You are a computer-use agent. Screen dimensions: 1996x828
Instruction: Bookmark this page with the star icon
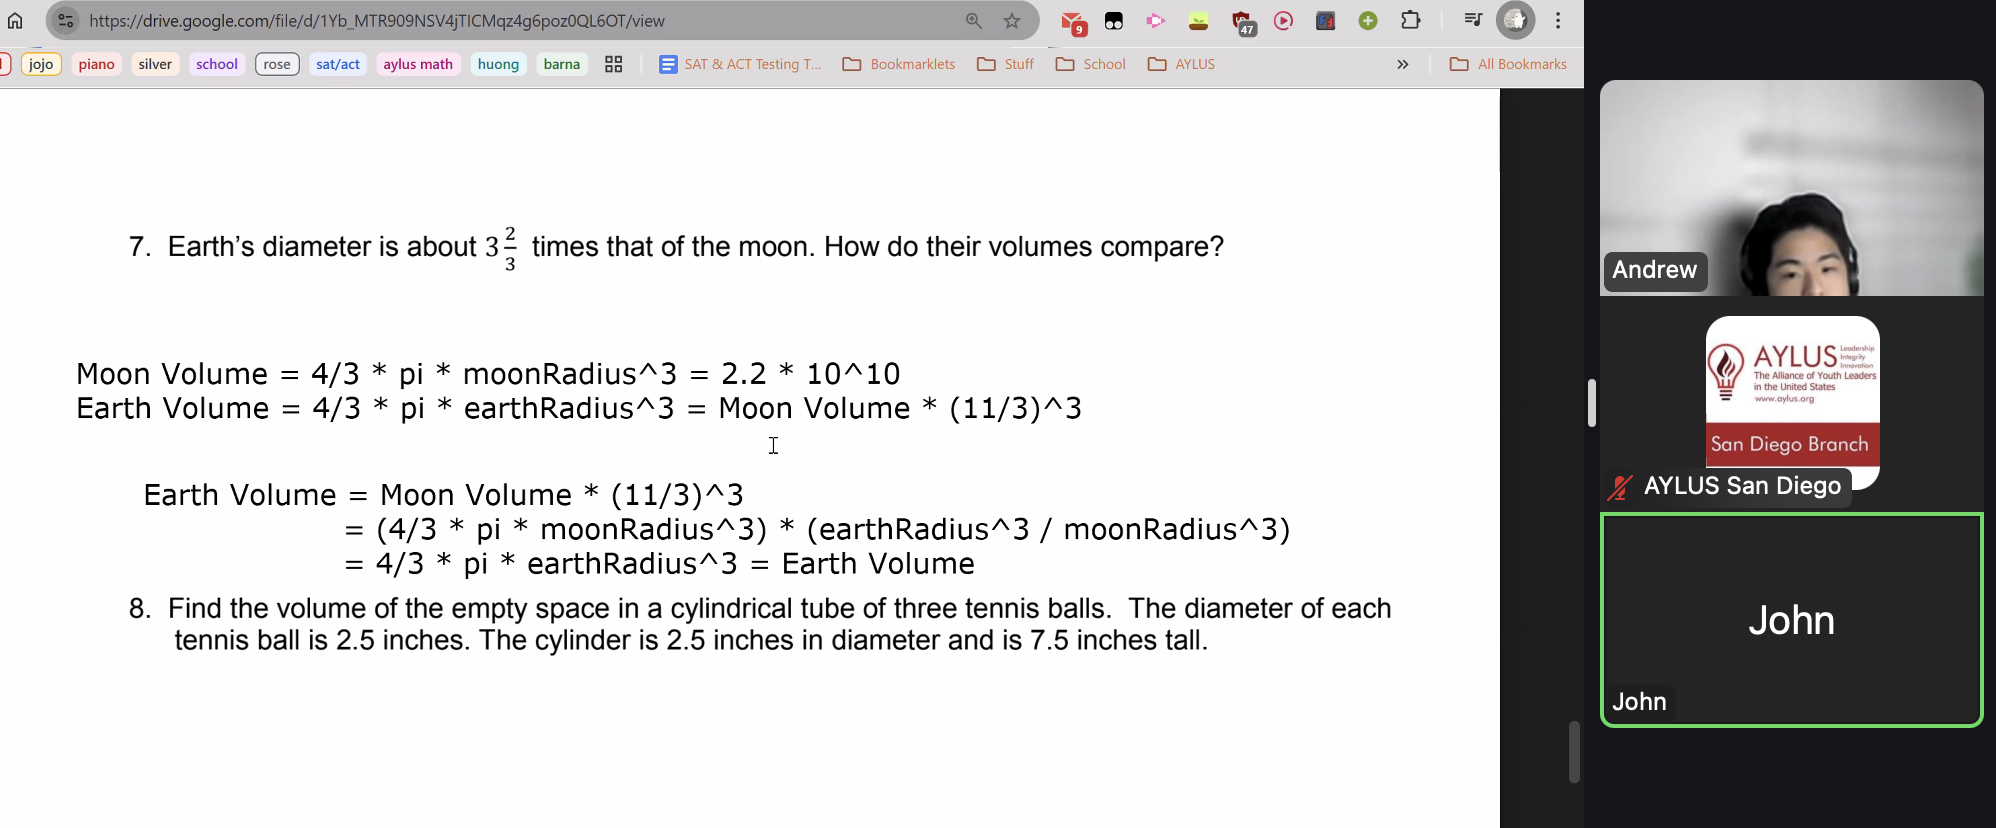[x=1012, y=21]
